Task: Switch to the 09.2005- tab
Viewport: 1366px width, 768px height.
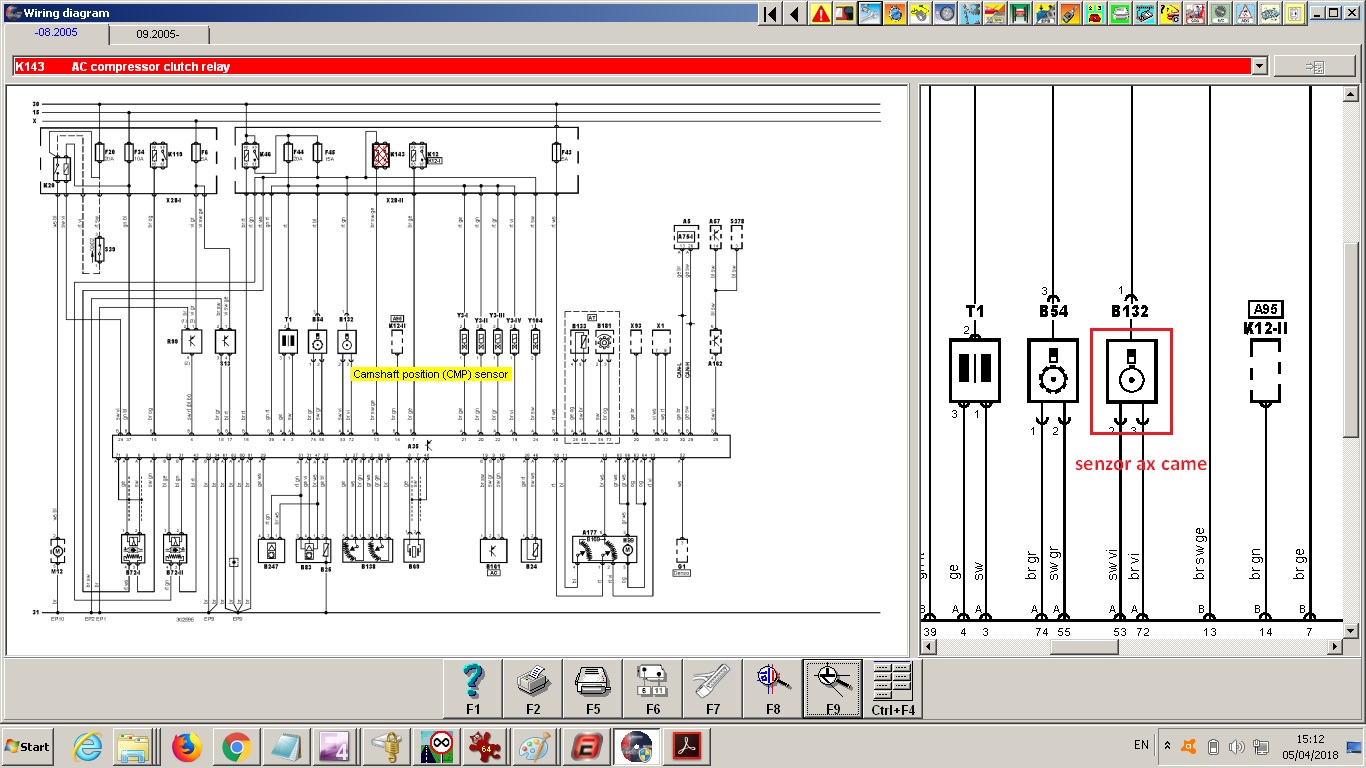Action: click(159, 34)
